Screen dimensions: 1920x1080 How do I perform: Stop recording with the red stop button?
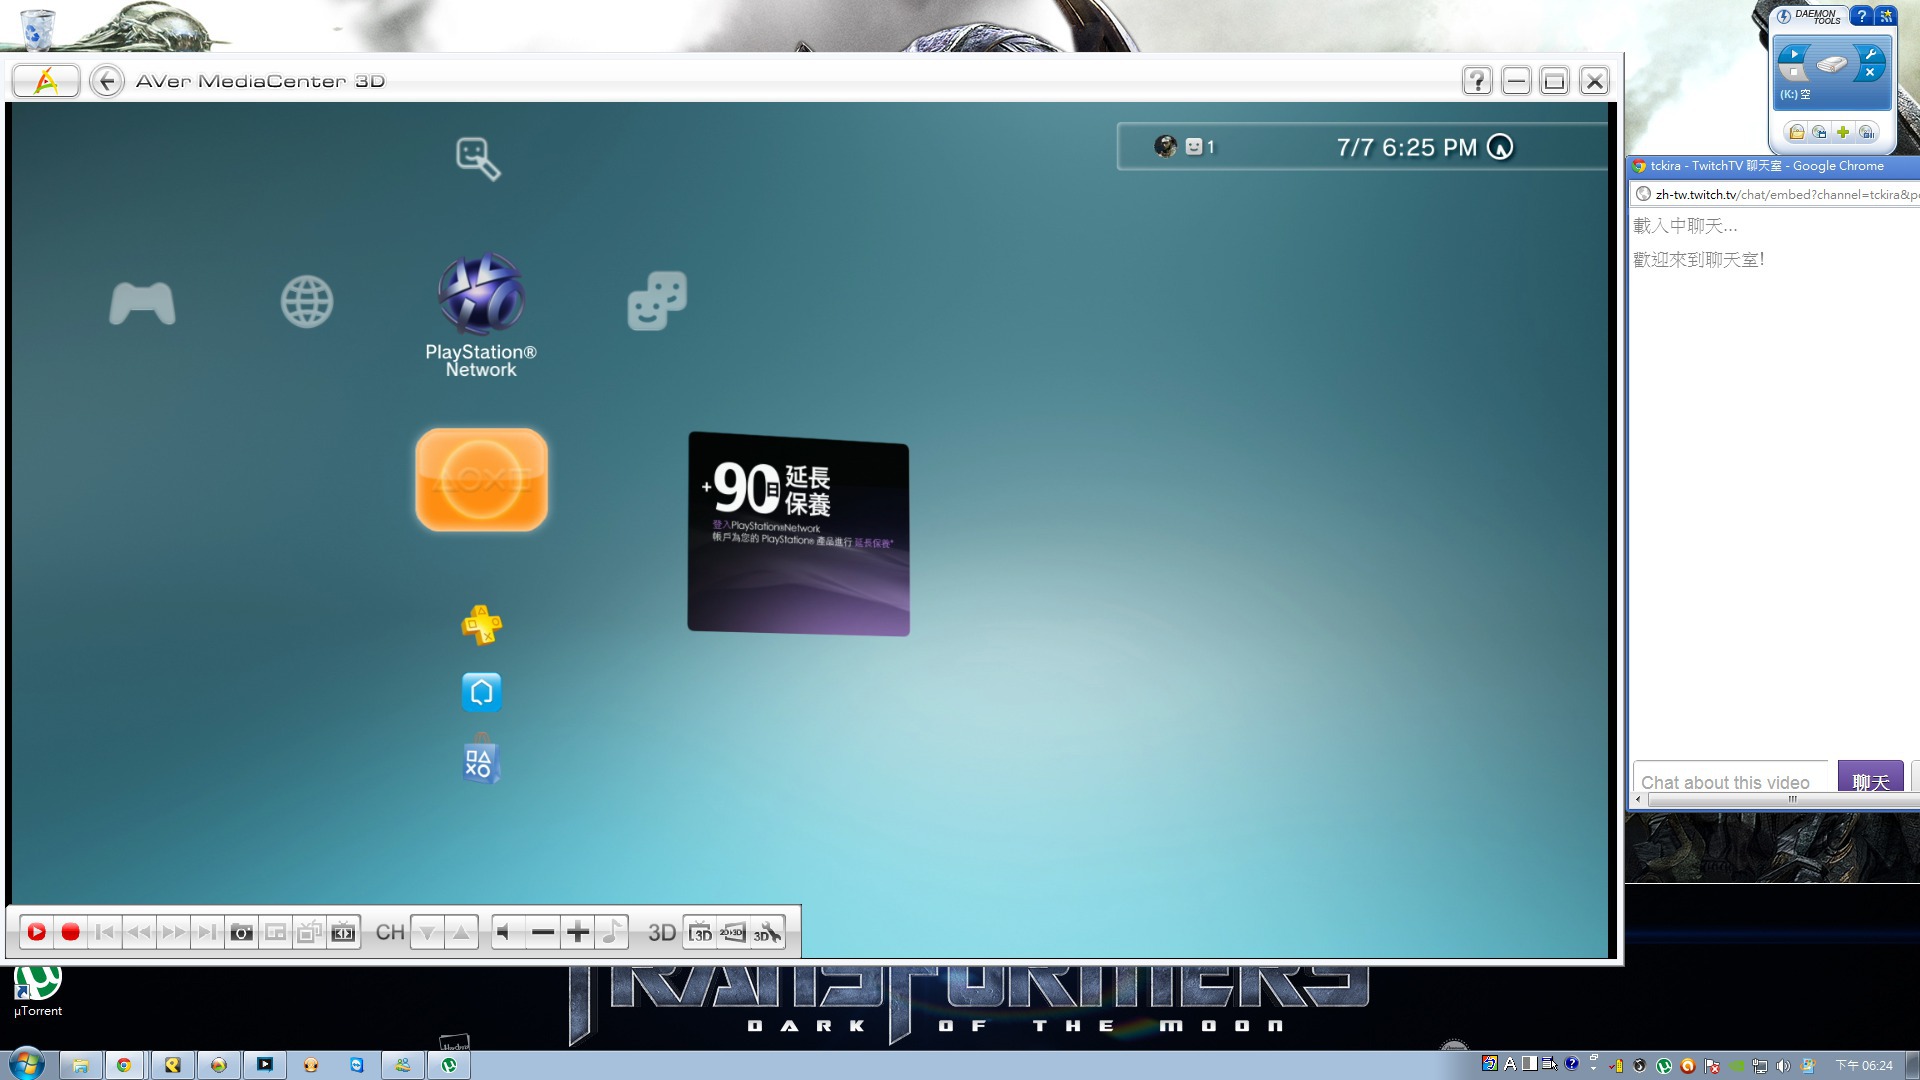pos(70,932)
